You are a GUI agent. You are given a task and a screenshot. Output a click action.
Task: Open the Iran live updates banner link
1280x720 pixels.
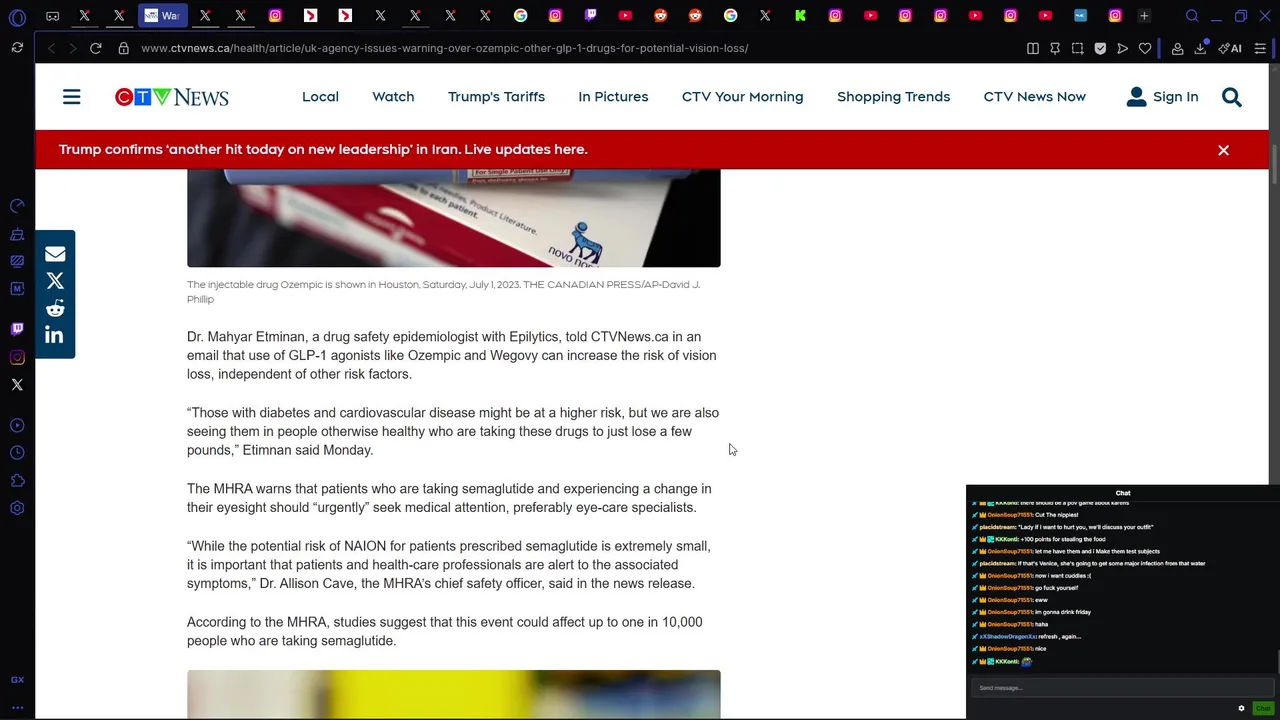tap(323, 150)
